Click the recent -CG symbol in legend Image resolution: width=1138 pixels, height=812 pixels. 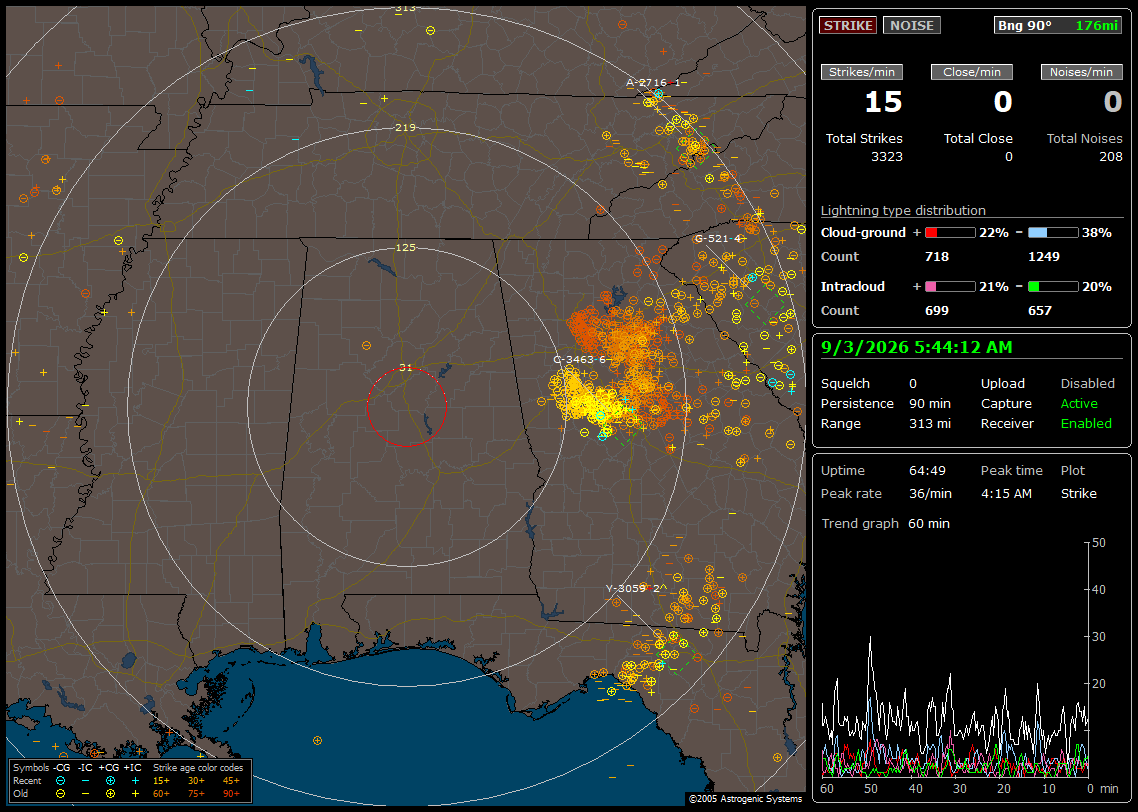[60, 781]
